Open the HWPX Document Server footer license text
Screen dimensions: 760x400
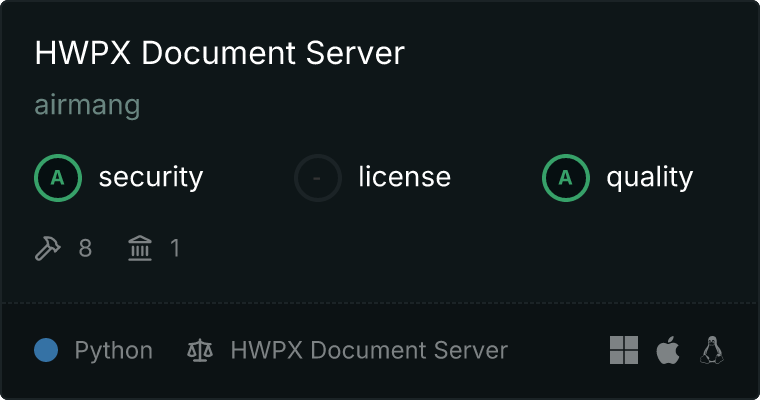coord(369,350)
